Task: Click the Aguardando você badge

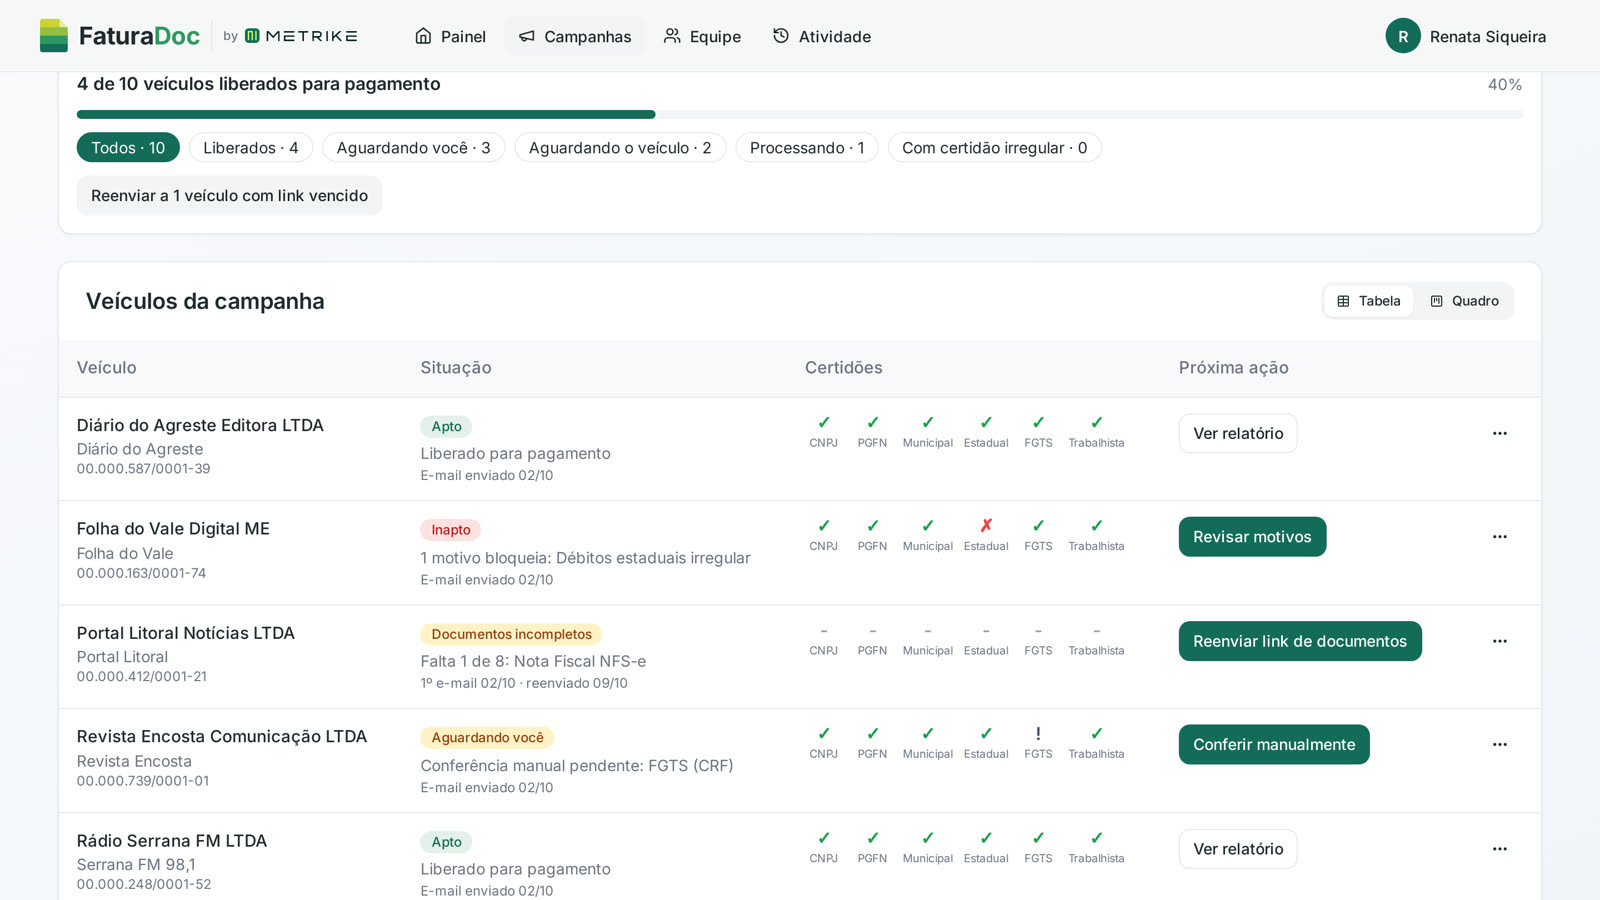Action: pos(487,738)
